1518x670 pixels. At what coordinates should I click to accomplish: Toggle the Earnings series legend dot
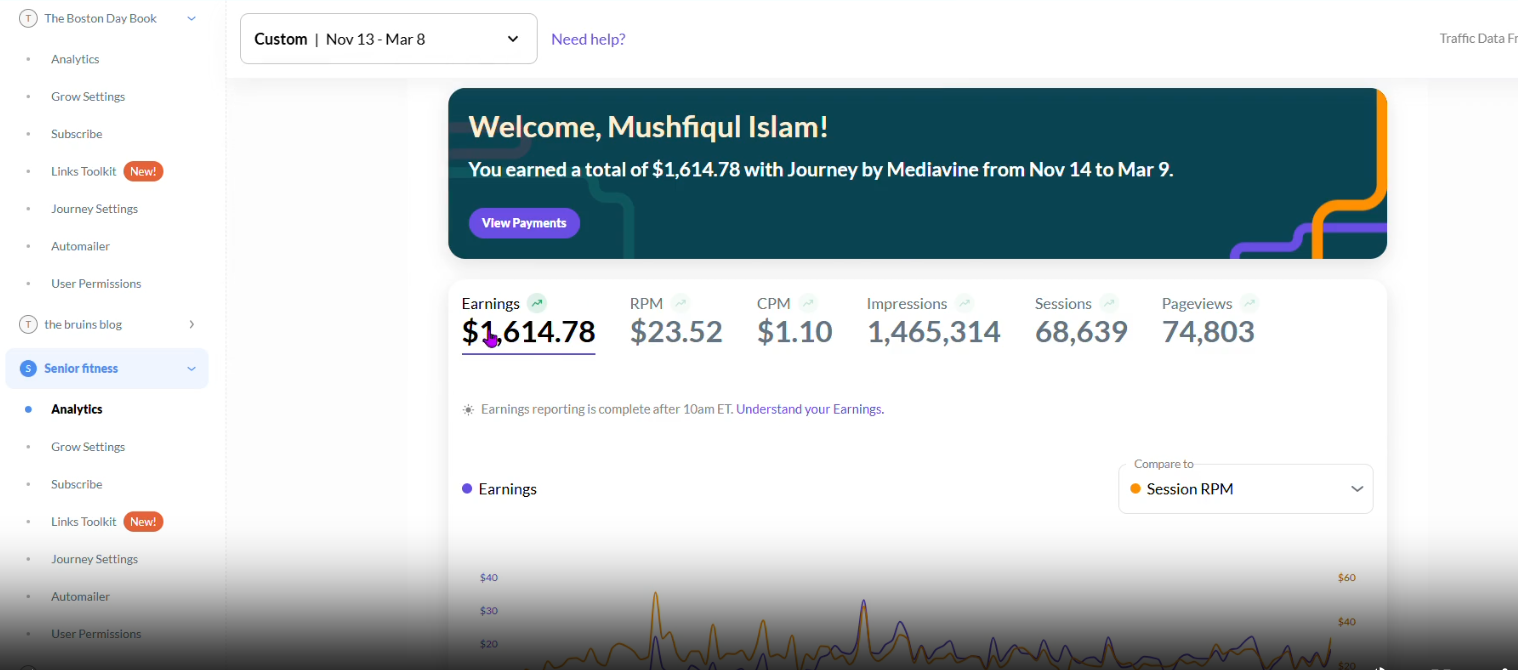pyautogui.click(x=467, y=489)
